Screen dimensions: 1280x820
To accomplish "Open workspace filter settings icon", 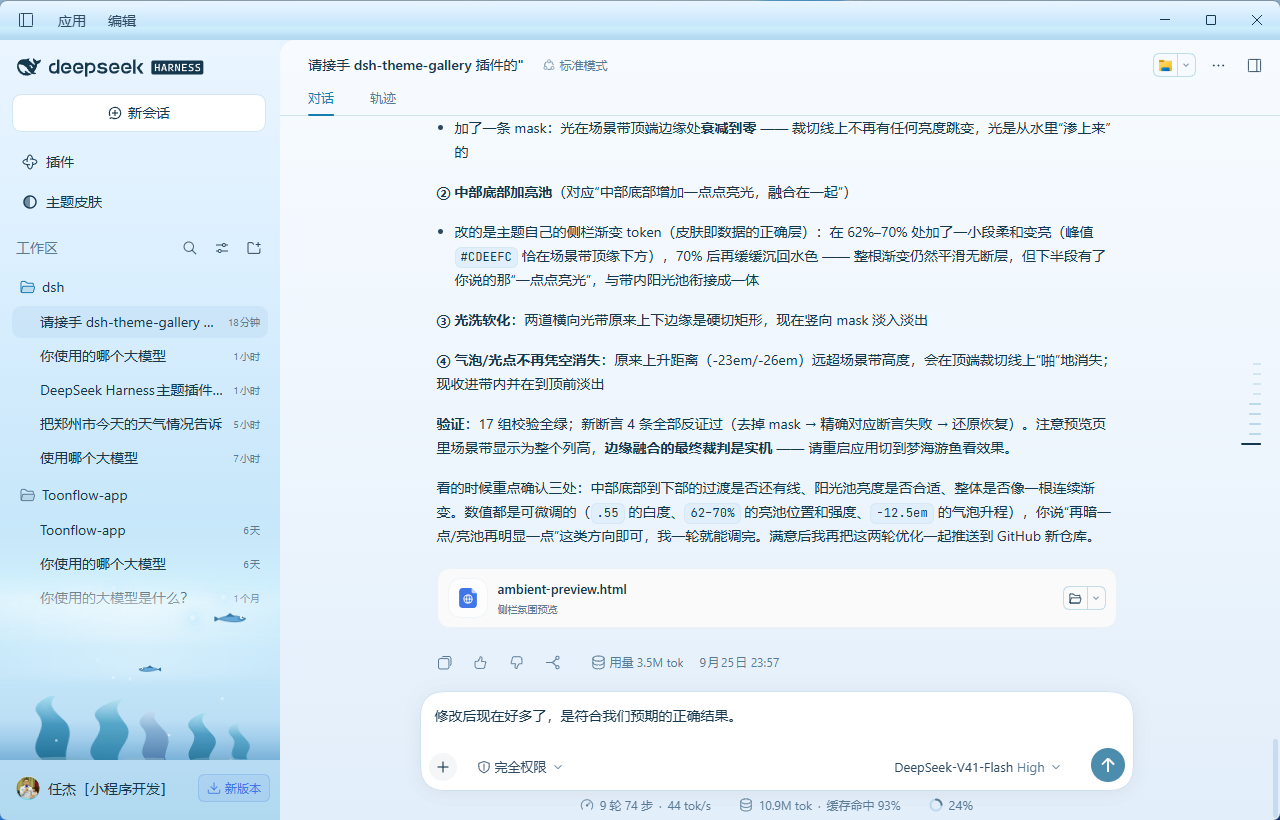I will 222,248.
